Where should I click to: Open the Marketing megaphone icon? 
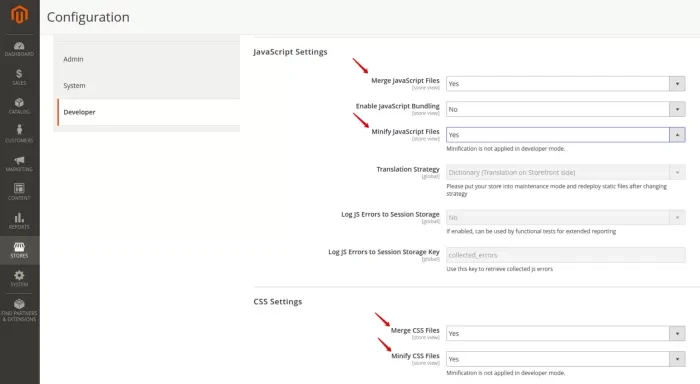click(19, 160)
